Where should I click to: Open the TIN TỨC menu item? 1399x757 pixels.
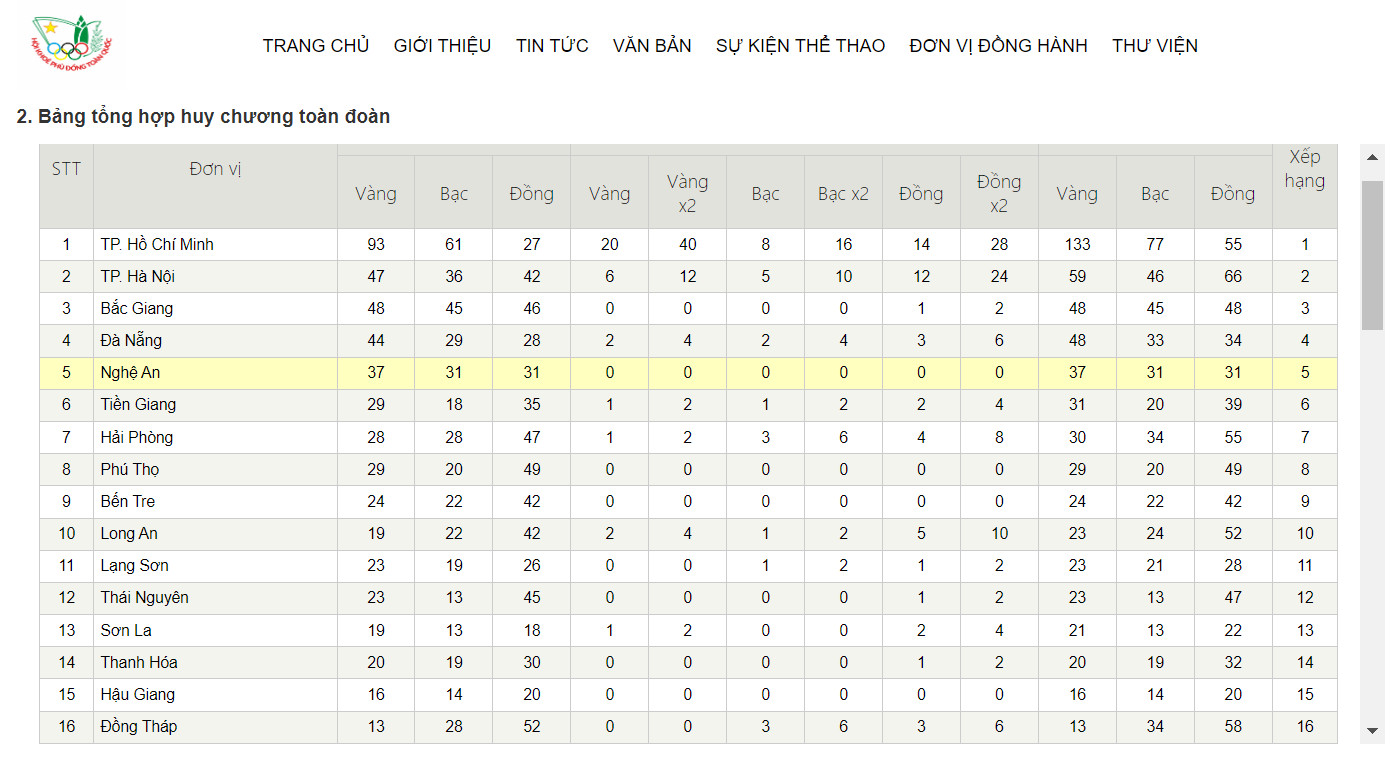pyautogui.click(x=552, y=46)
